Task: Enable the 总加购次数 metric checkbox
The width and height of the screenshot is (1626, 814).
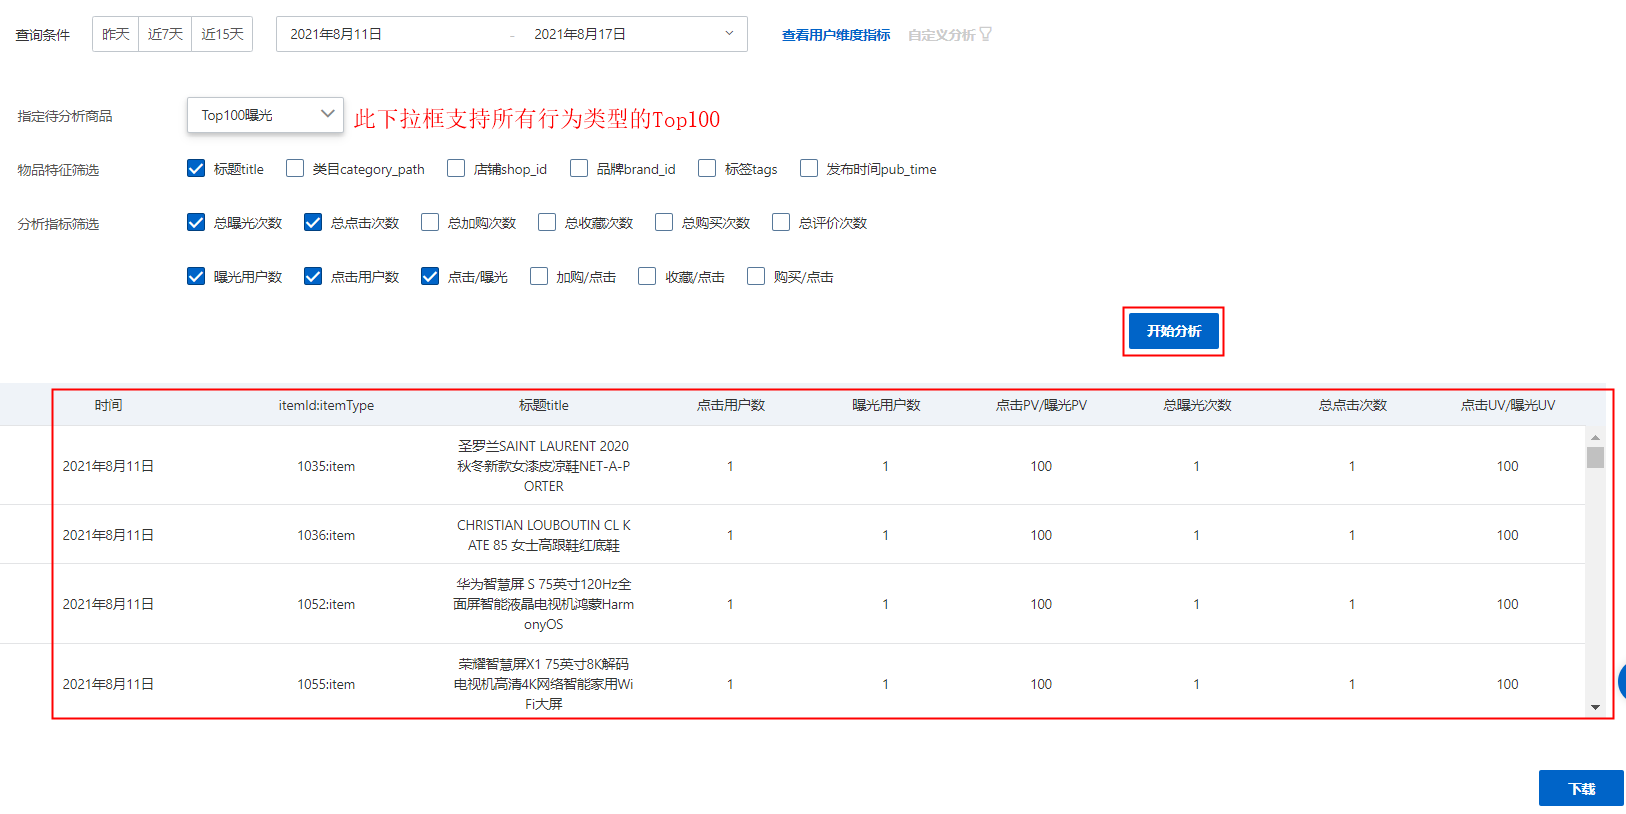Action: 430,222
